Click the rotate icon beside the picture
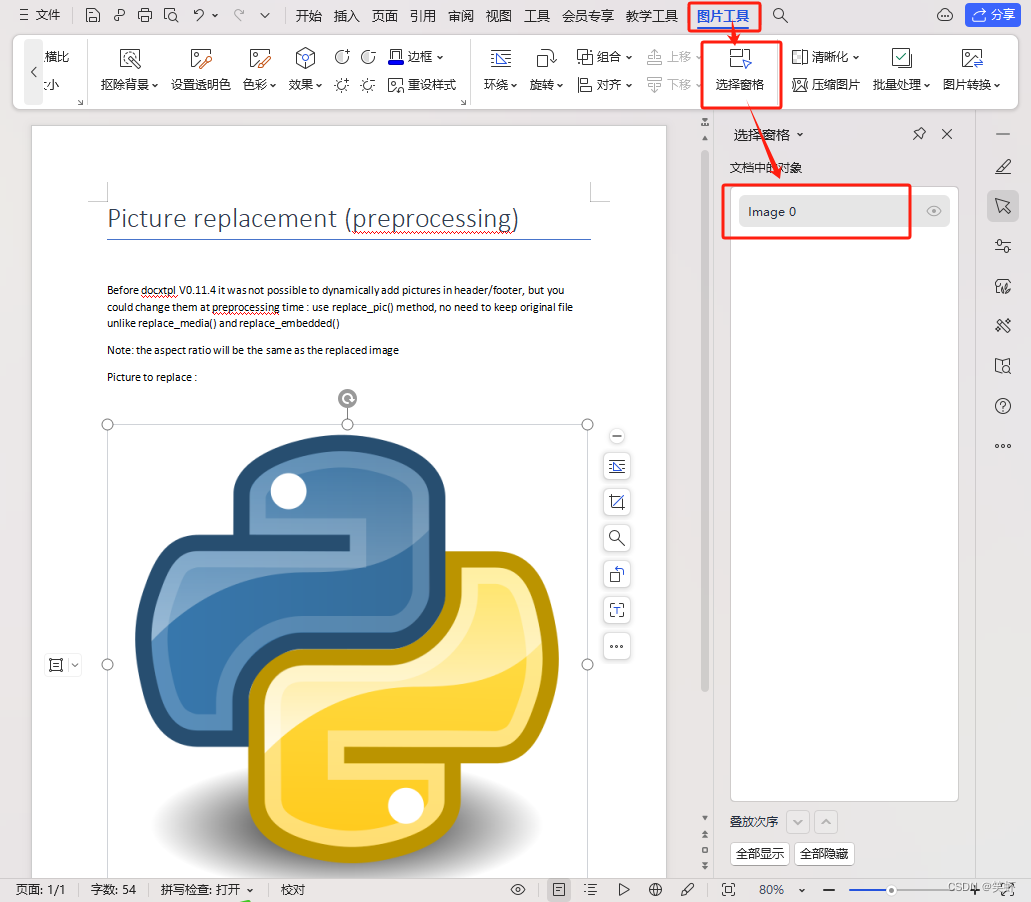 617,575
